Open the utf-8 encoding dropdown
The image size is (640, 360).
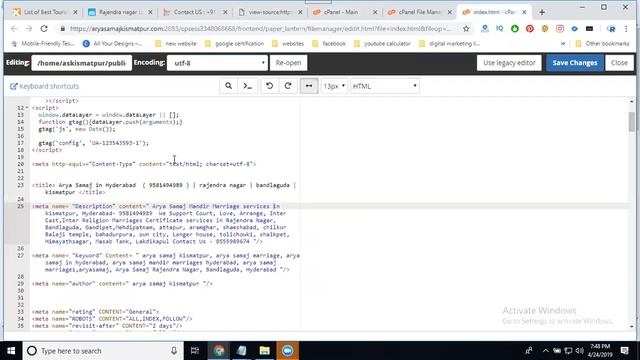[218, 63]
